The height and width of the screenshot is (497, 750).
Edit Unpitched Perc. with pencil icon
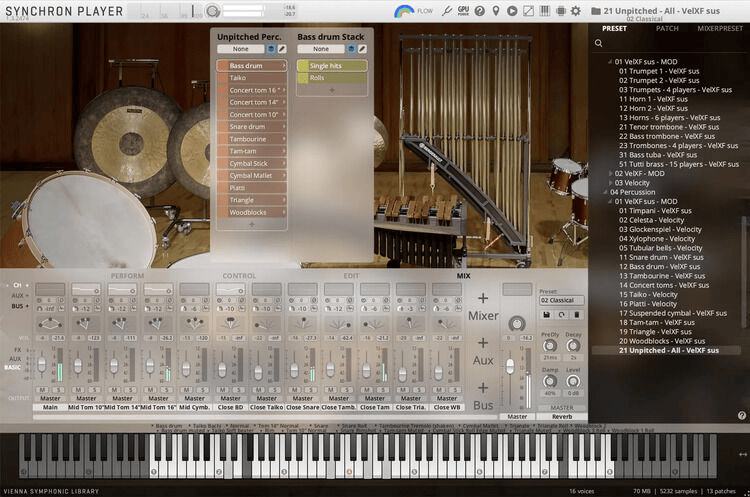pyautogui.click(x=282, y=48)
